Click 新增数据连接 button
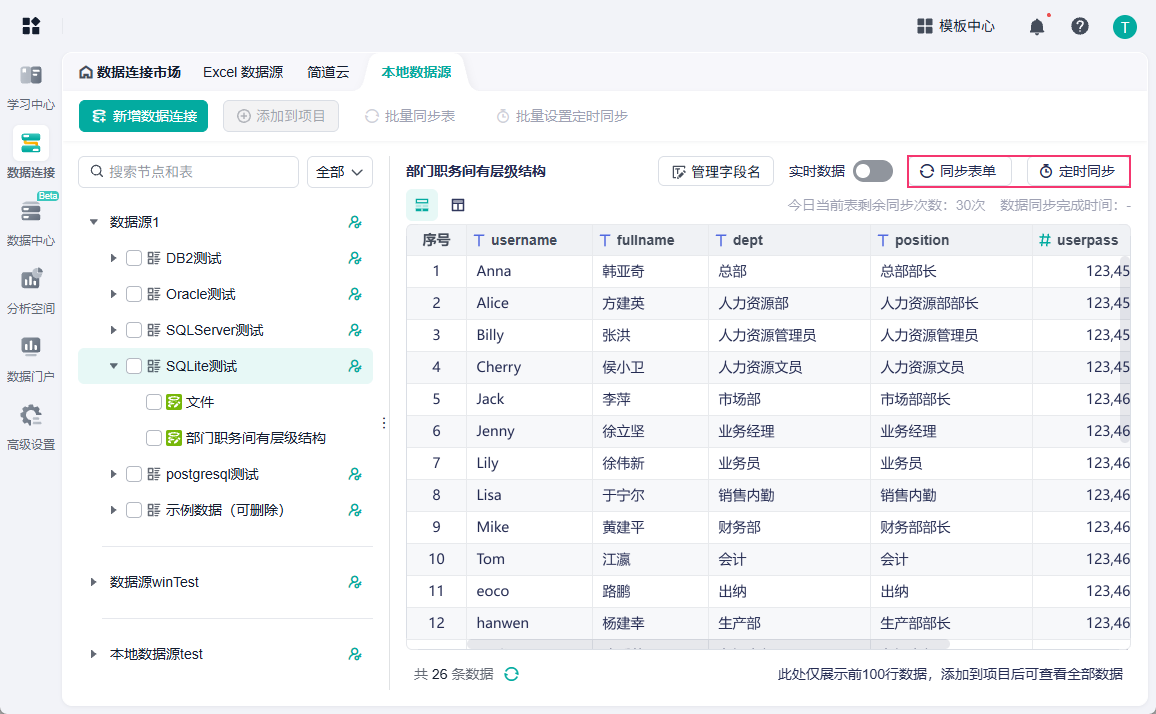The image size is (1156, 714). [x=144, y=117]
